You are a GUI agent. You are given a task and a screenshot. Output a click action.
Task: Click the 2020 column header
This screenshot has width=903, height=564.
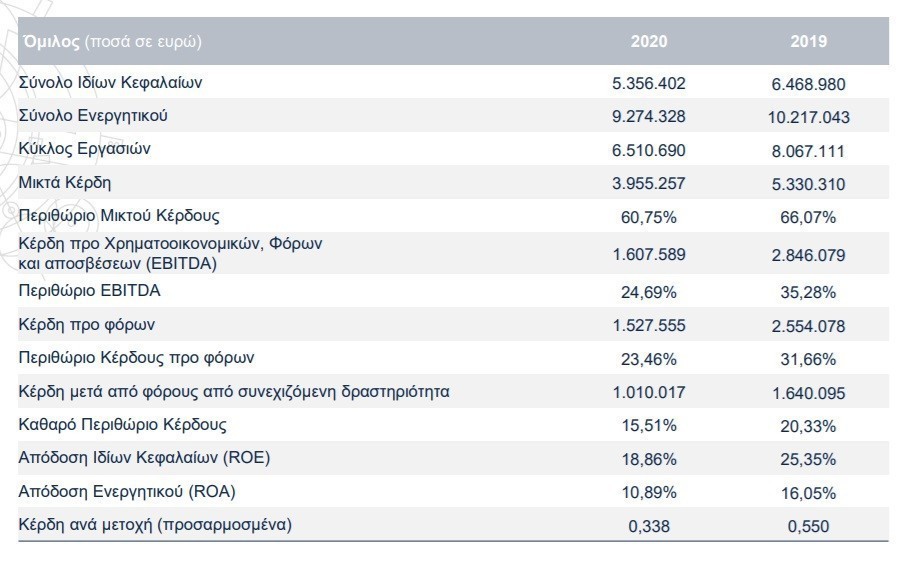pos(648,41)
